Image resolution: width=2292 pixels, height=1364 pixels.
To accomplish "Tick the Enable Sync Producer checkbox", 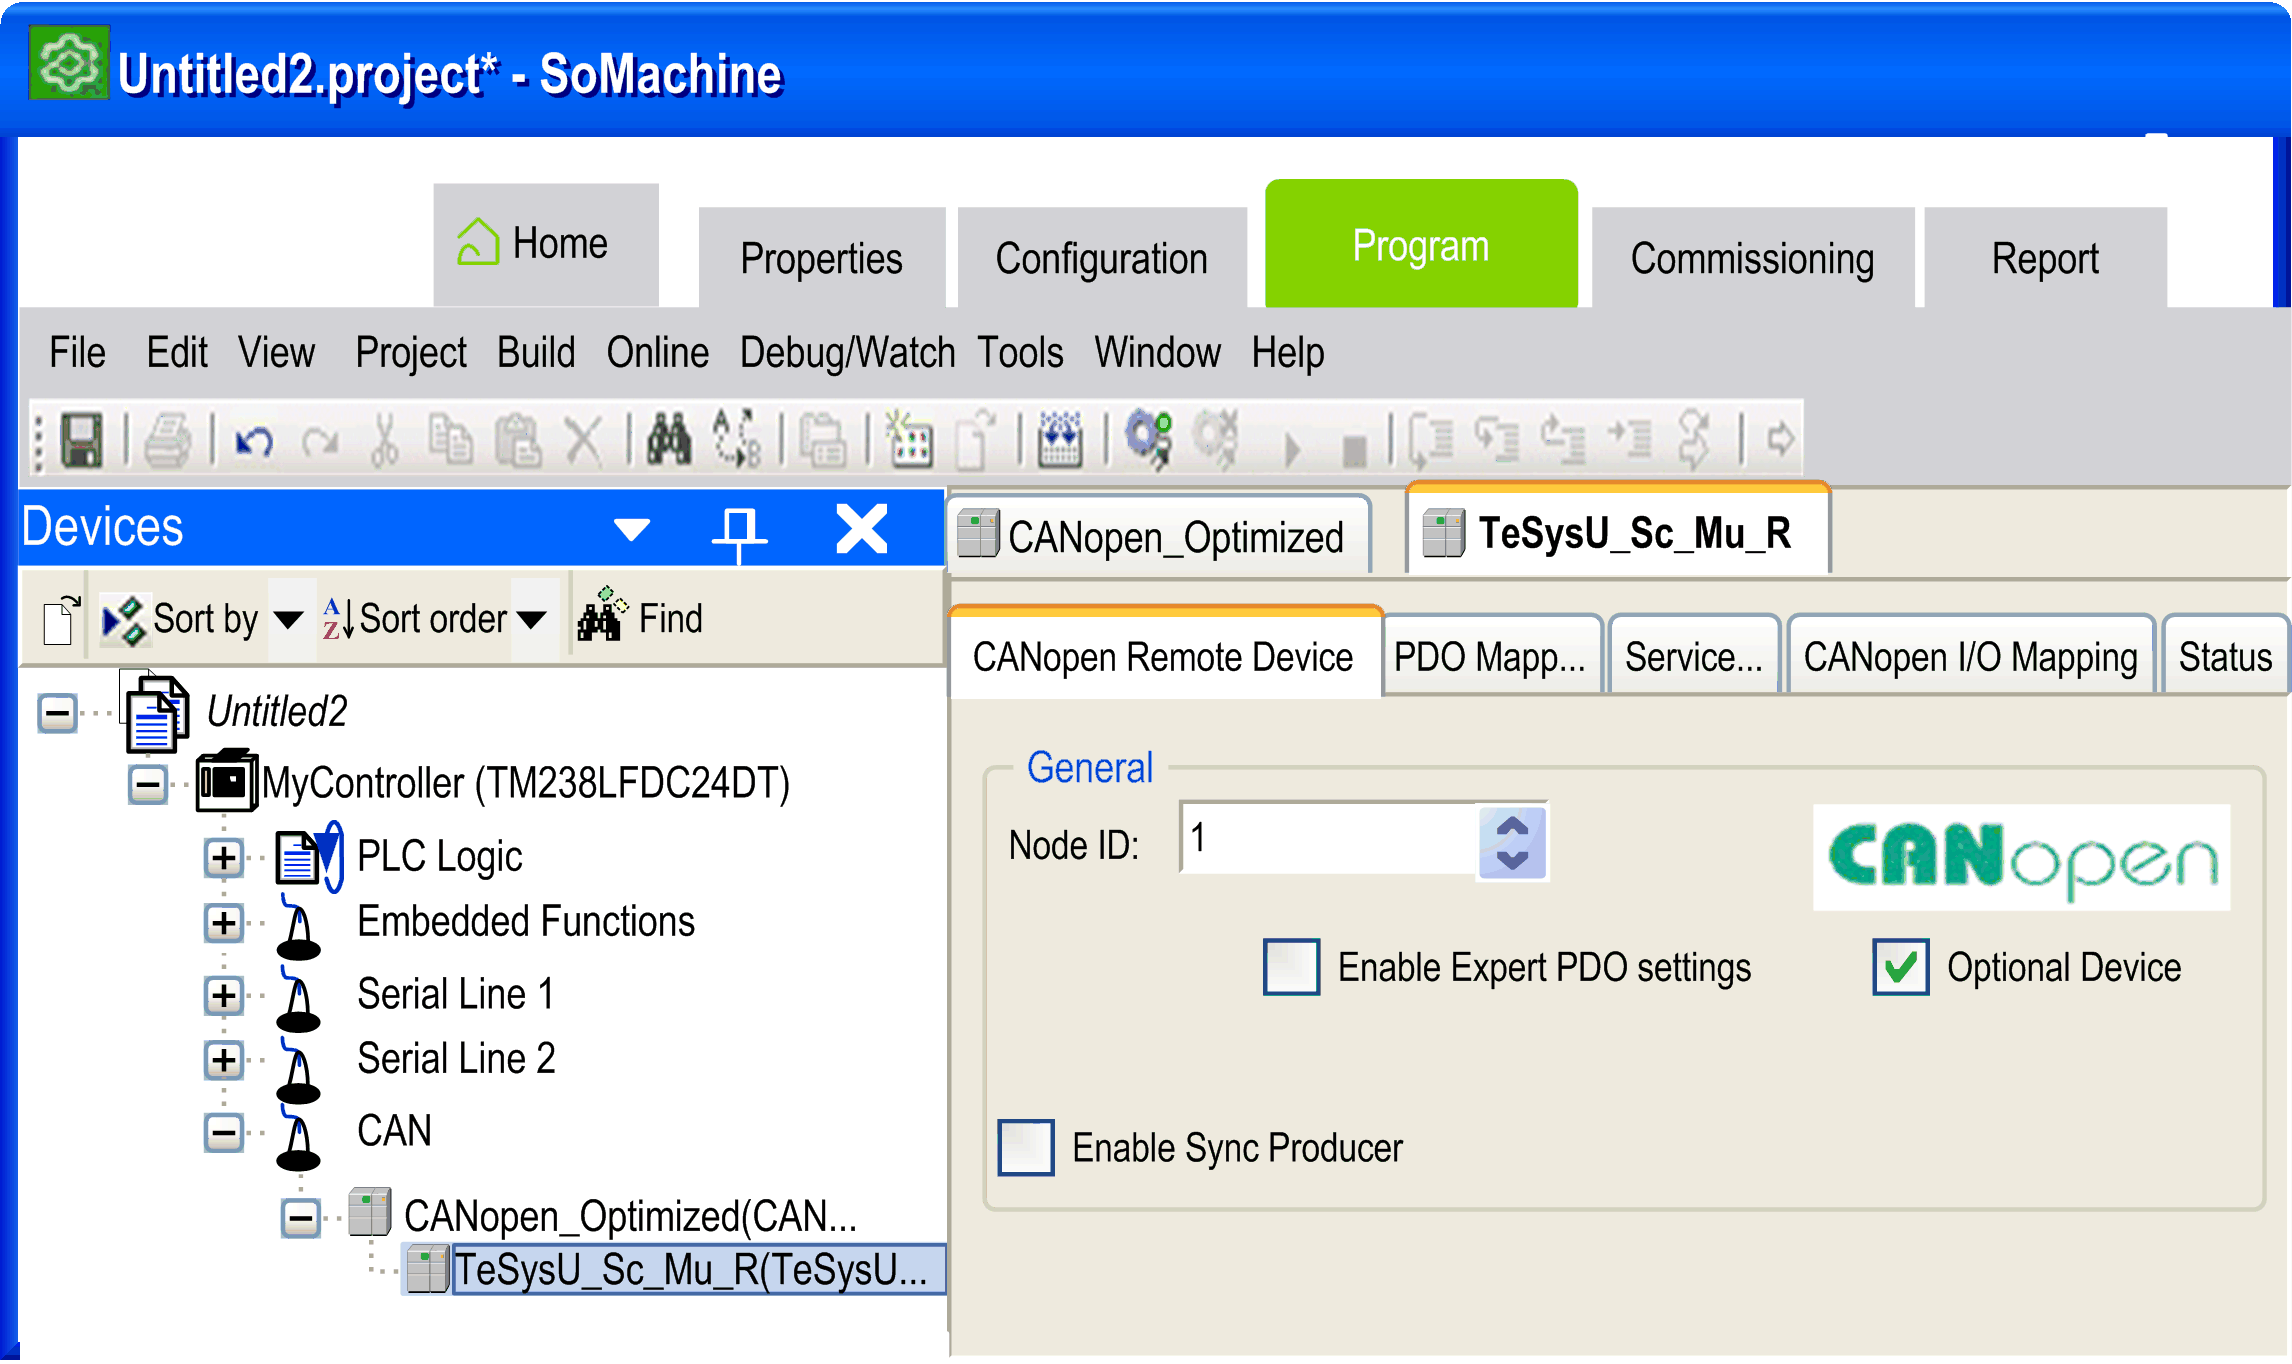I will 1026,1147.
